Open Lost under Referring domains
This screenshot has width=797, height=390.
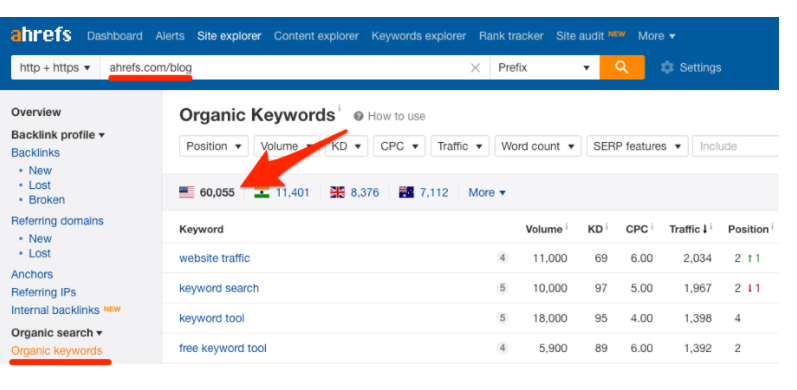point(40,253)
